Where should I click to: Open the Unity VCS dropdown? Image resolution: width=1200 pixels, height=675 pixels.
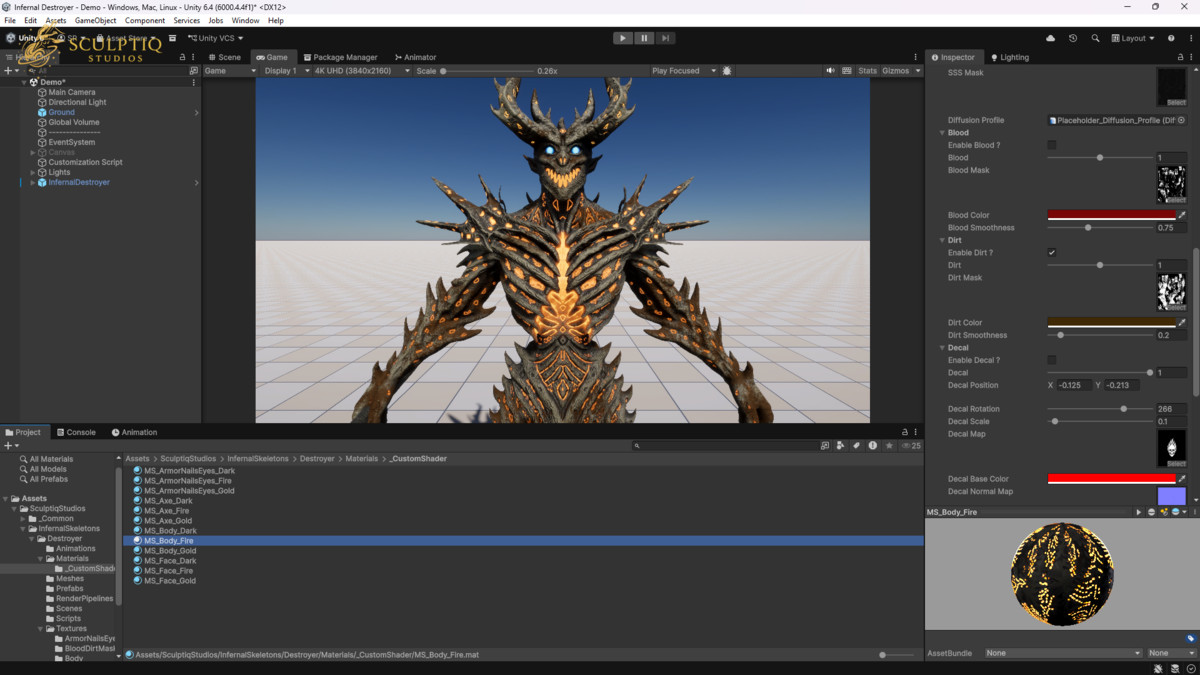coord(215,38)
